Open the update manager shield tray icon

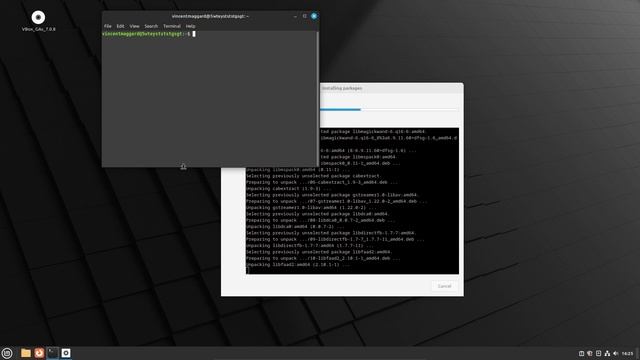click(x=590, y=353)
